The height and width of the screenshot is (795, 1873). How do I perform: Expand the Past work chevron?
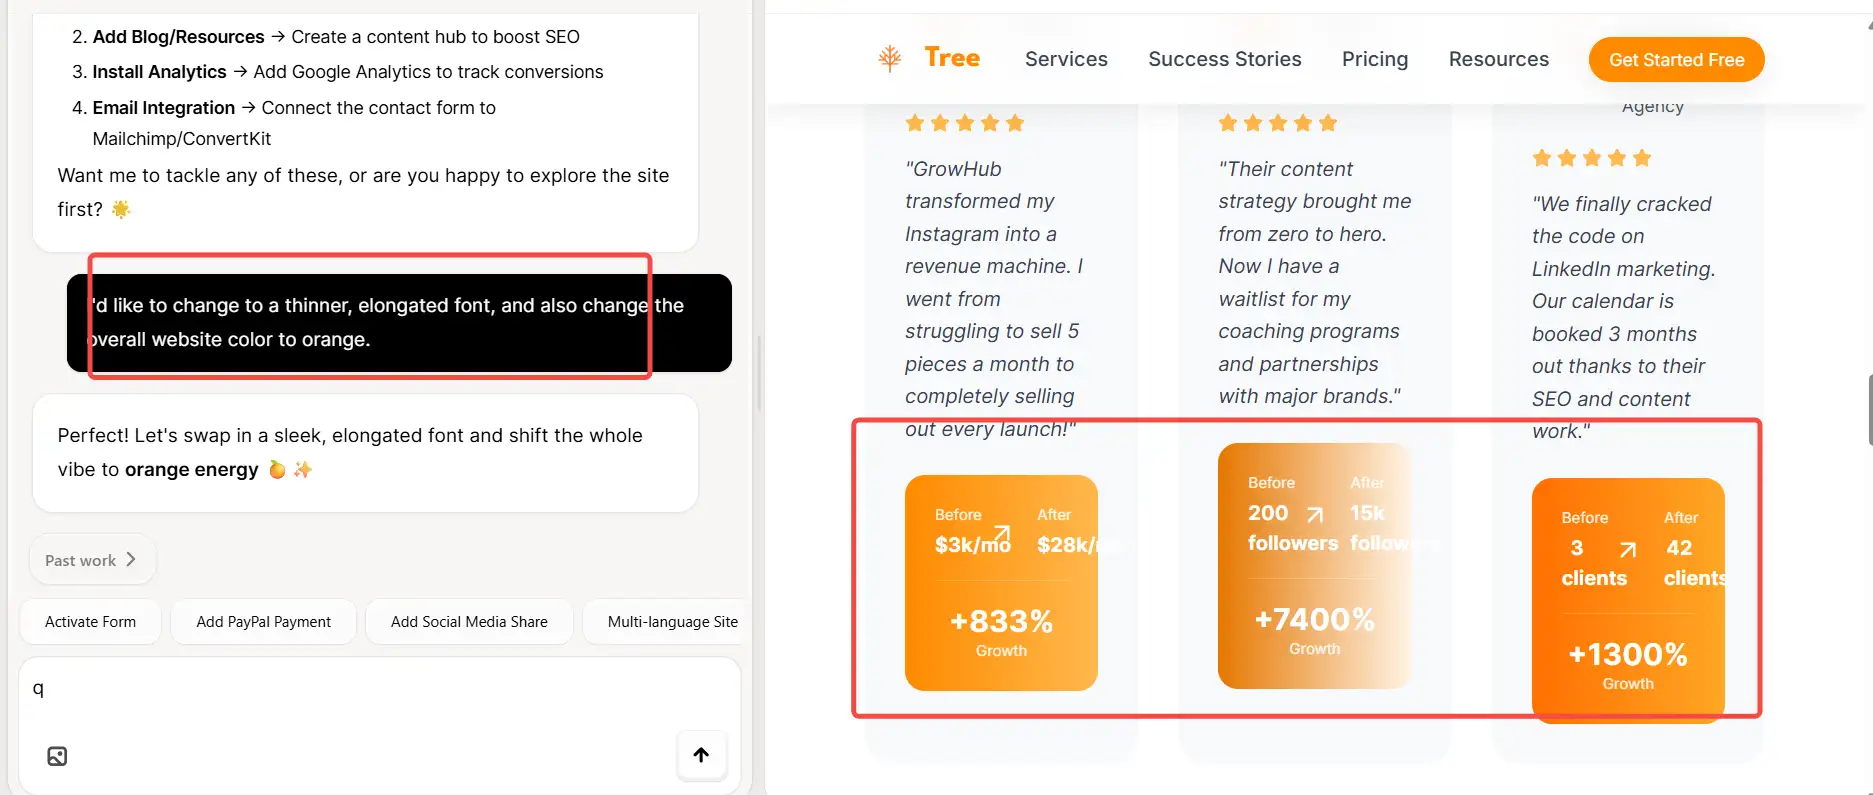(x=131, y=560)
